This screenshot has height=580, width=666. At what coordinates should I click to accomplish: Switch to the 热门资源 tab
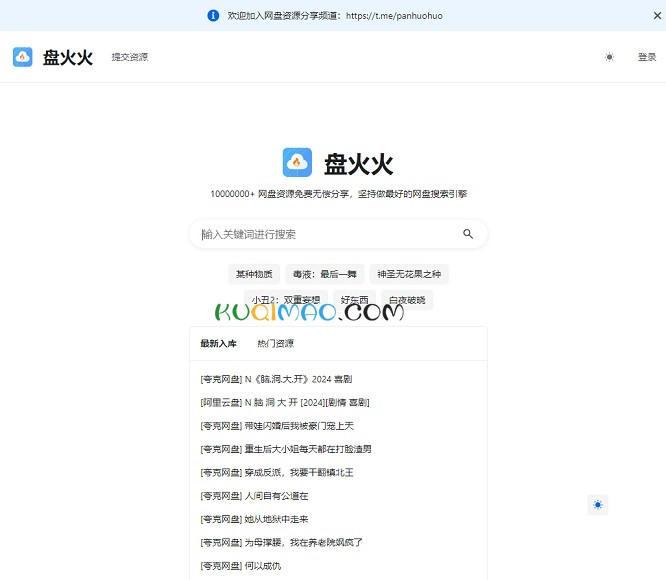(275, 343)
